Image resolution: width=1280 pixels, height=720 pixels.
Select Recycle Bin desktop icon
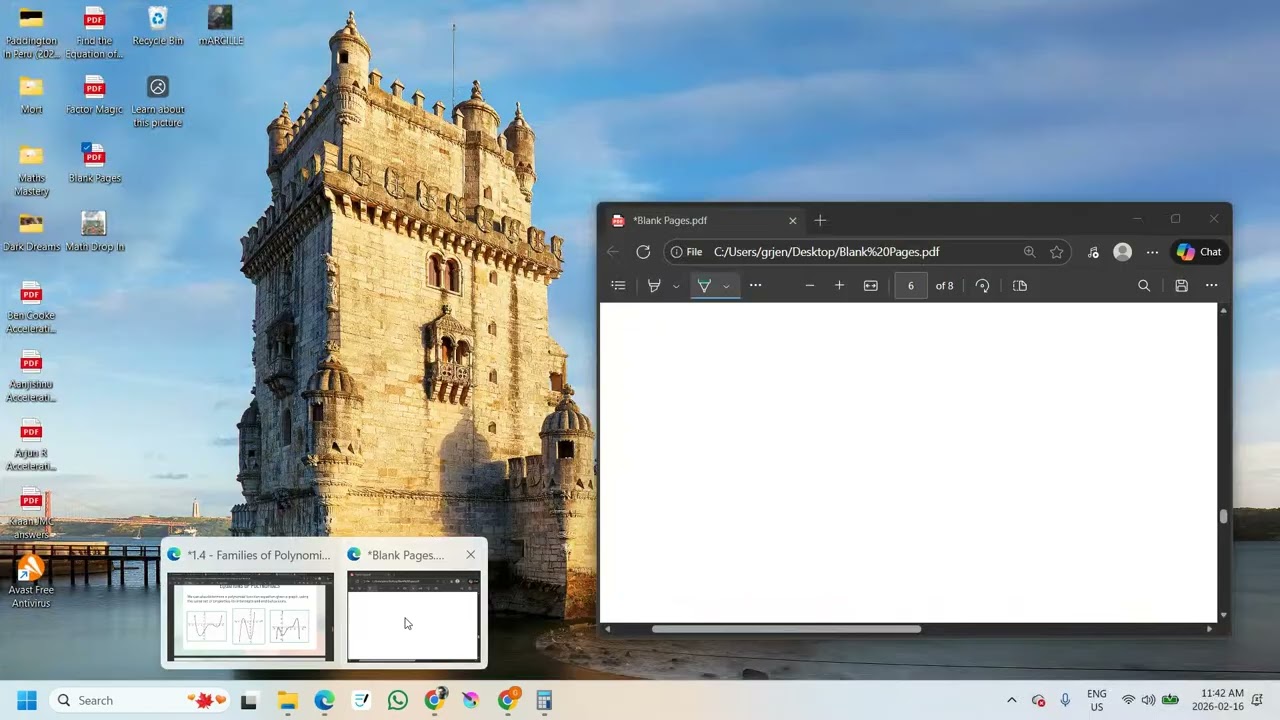[158, 26]
